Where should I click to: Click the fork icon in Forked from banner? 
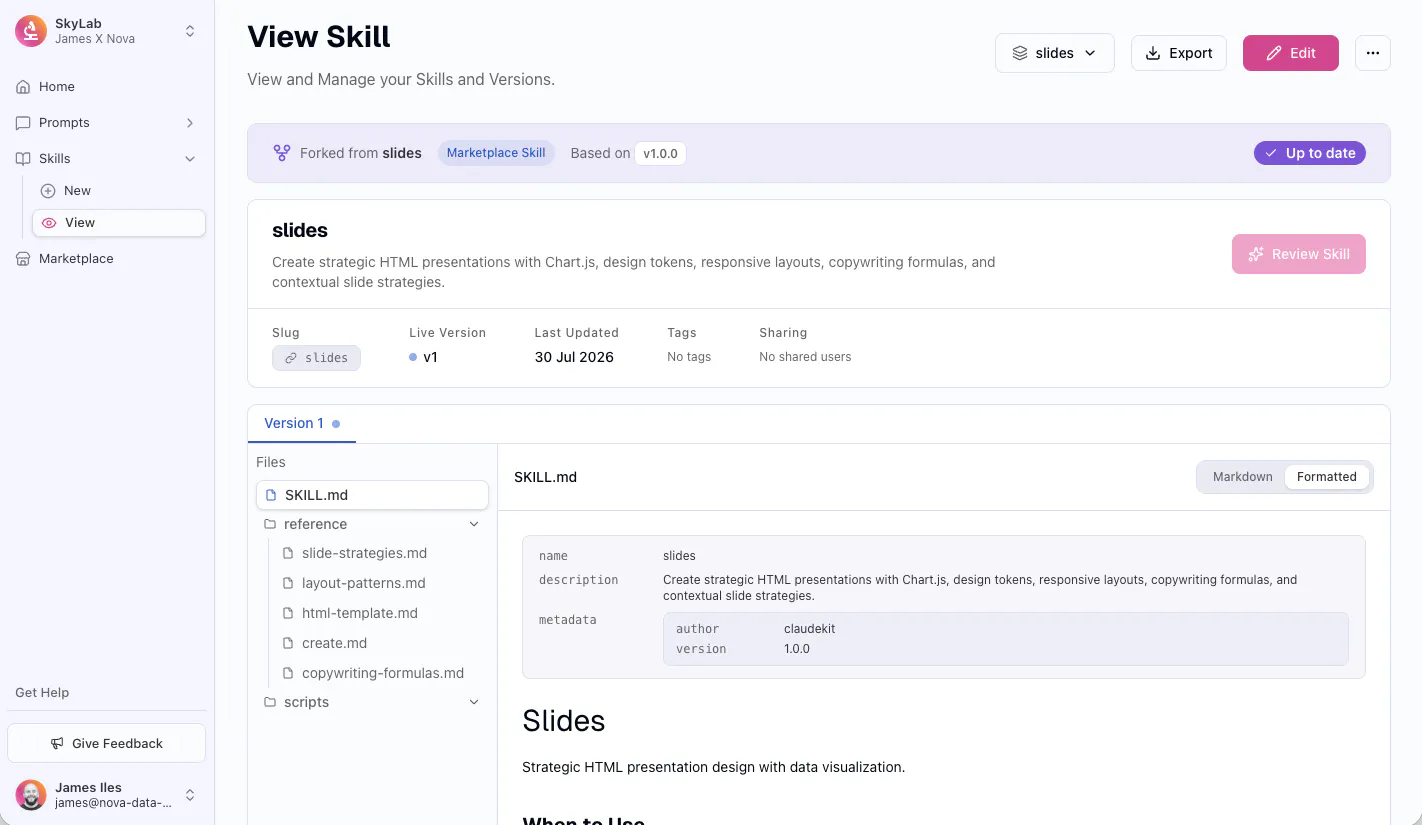282,153
